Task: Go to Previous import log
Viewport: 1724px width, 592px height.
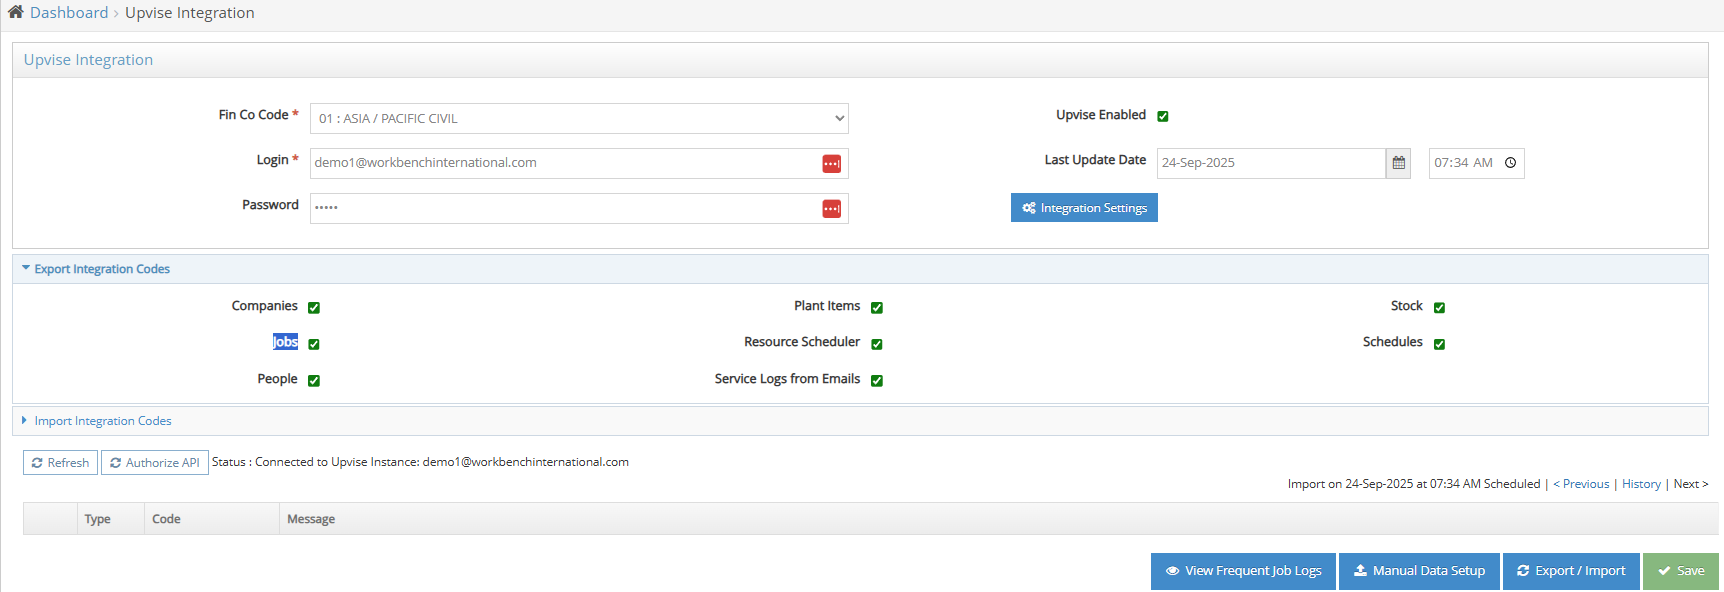Action: pos(1581,484)
